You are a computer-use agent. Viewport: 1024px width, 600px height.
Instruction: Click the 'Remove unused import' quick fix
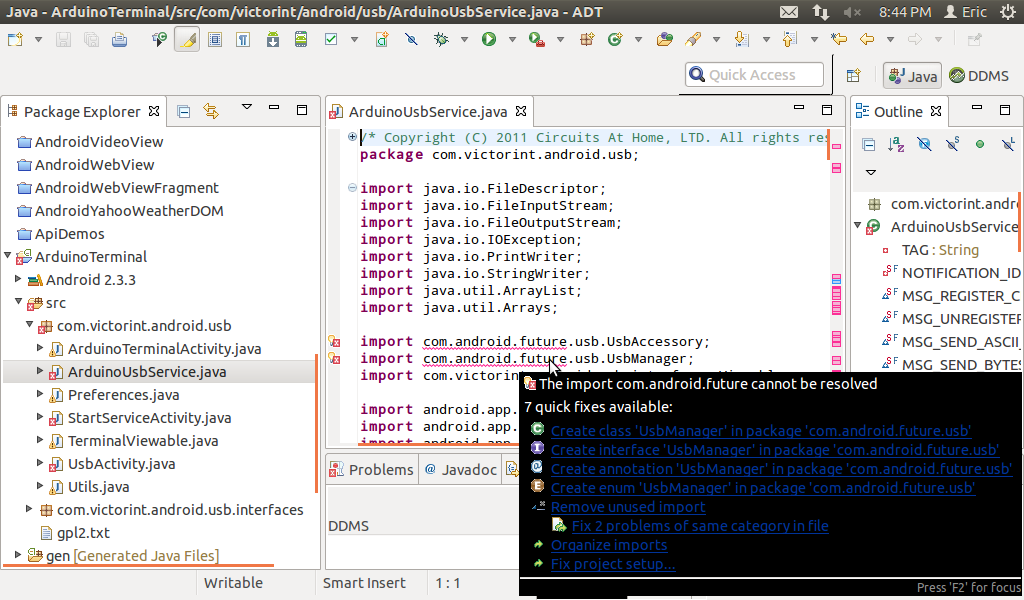coord(627,507)
